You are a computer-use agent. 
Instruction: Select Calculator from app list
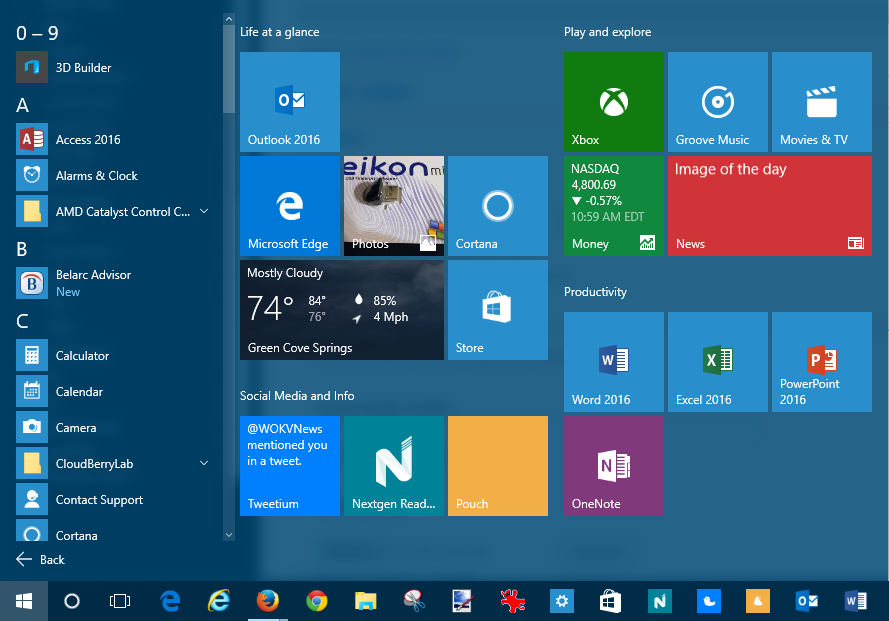(x=82, y=356)
